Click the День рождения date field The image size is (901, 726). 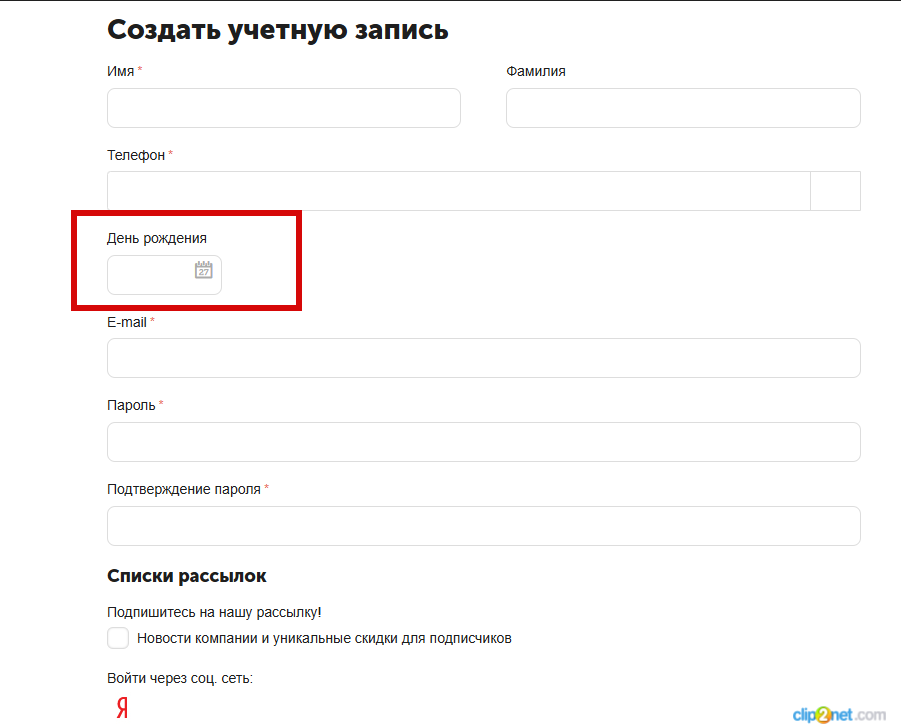(150, 275)
